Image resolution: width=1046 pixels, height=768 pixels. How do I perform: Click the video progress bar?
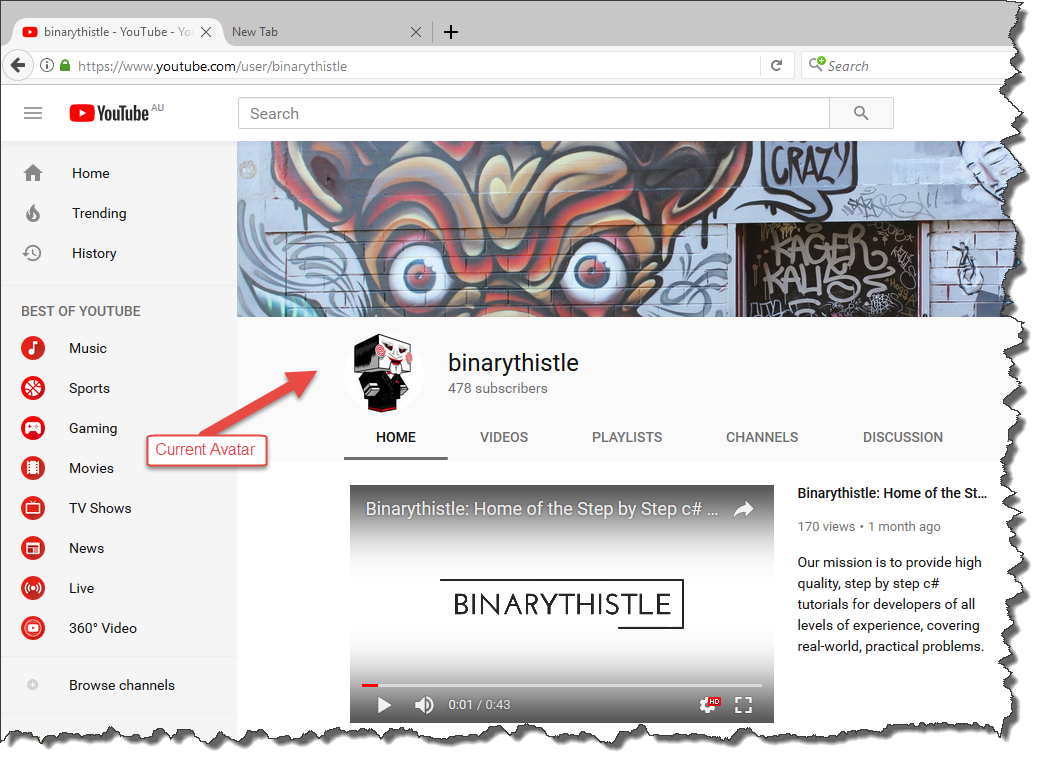pyautogui.click(x=561, y=685)
